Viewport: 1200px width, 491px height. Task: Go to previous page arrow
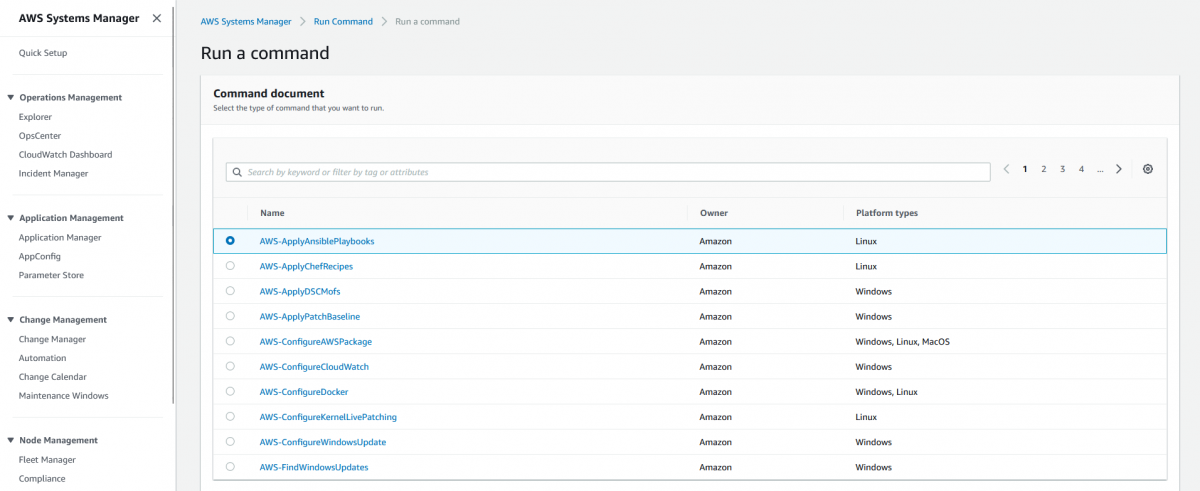point(1007,169)
